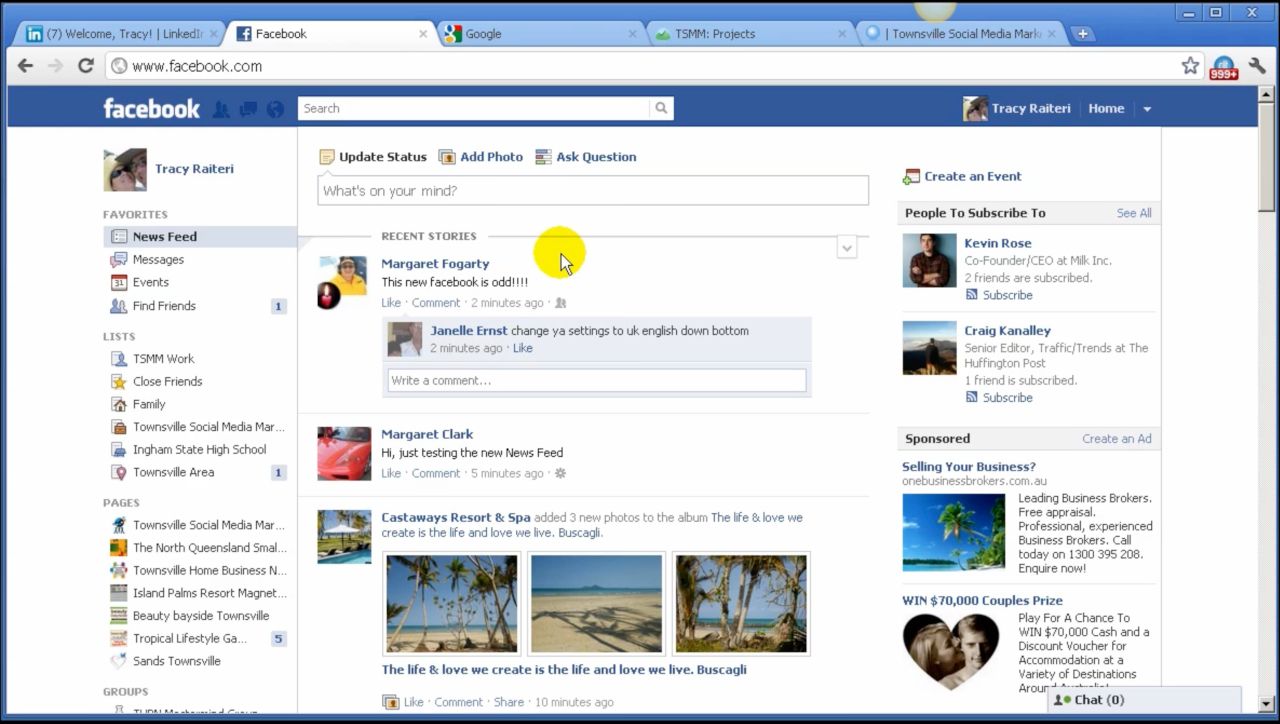1280x724 pixels.
Task: Open WIN $70,000 Couples Prize ad
Action: (x=982, y=601)
